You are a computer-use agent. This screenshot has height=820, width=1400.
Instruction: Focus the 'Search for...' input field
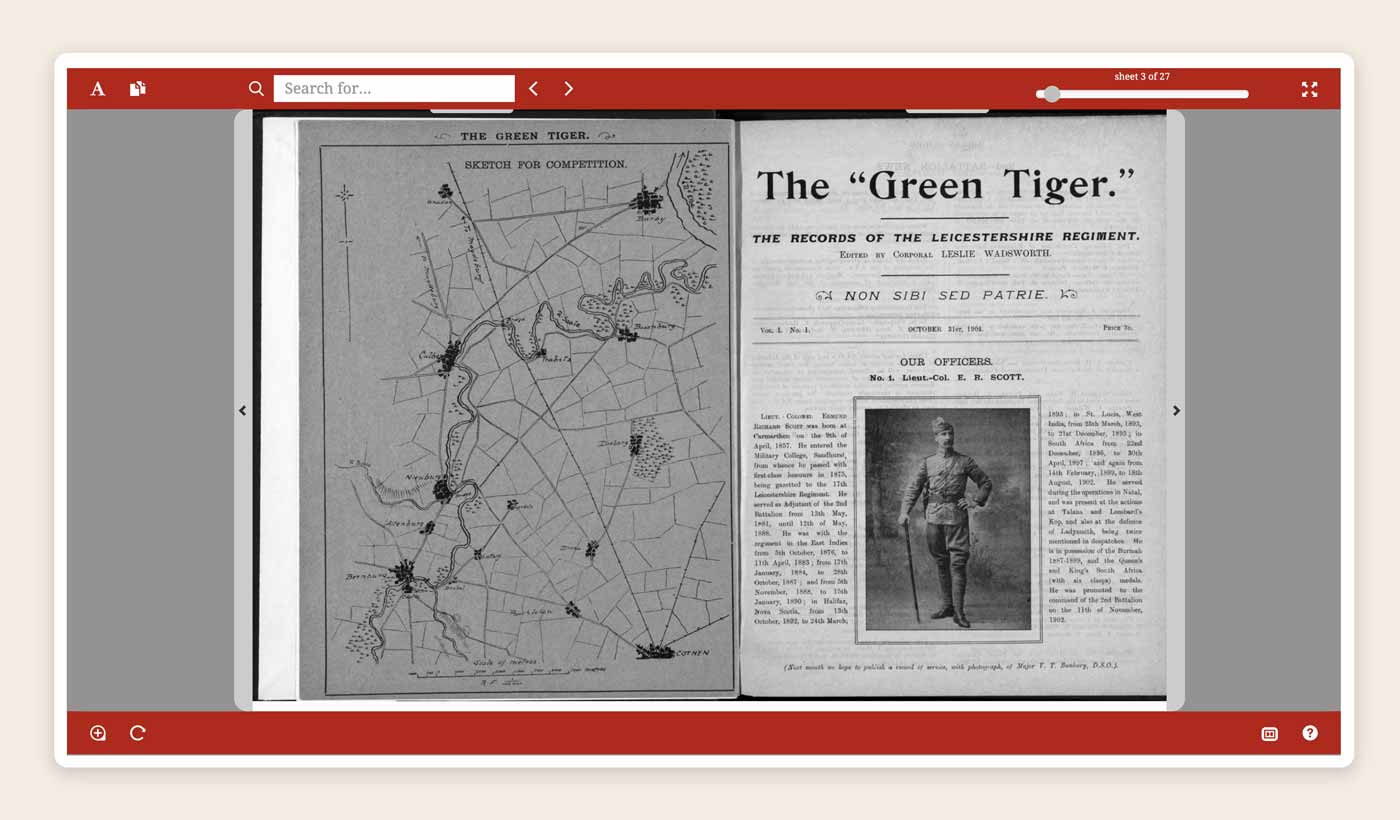(394, 89)
